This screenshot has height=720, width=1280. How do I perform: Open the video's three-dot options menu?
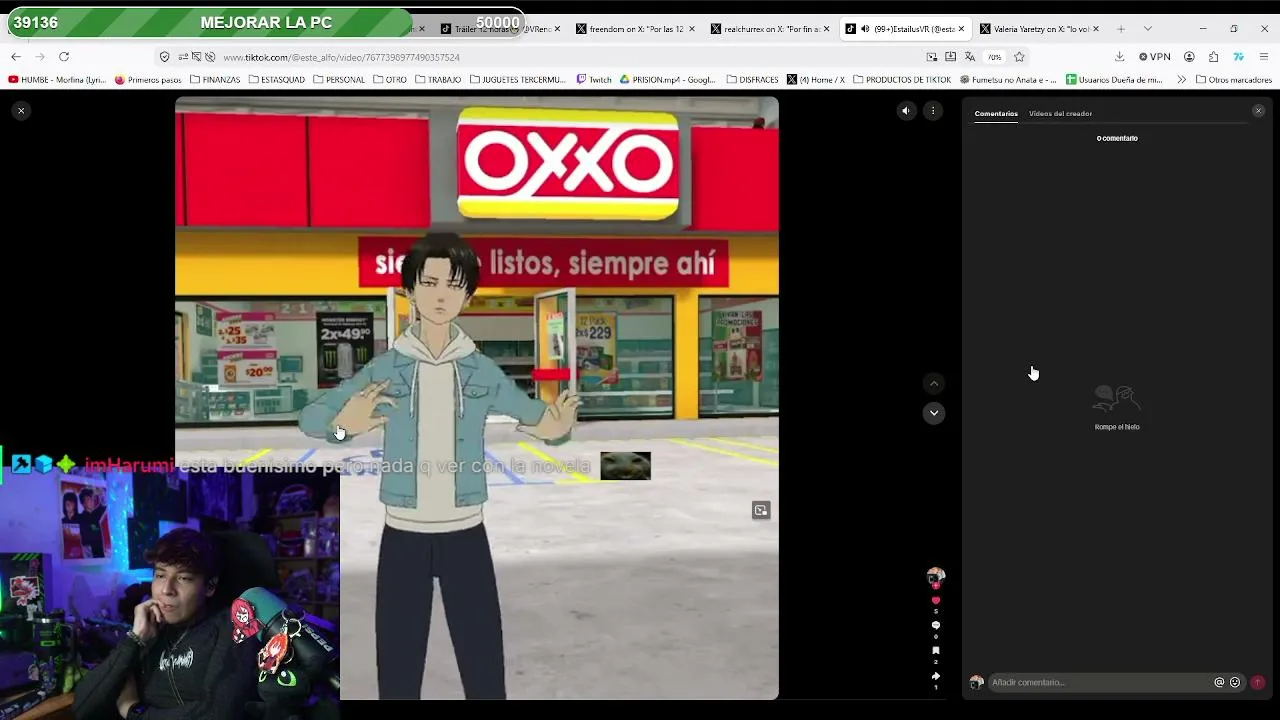click(933, 111)
